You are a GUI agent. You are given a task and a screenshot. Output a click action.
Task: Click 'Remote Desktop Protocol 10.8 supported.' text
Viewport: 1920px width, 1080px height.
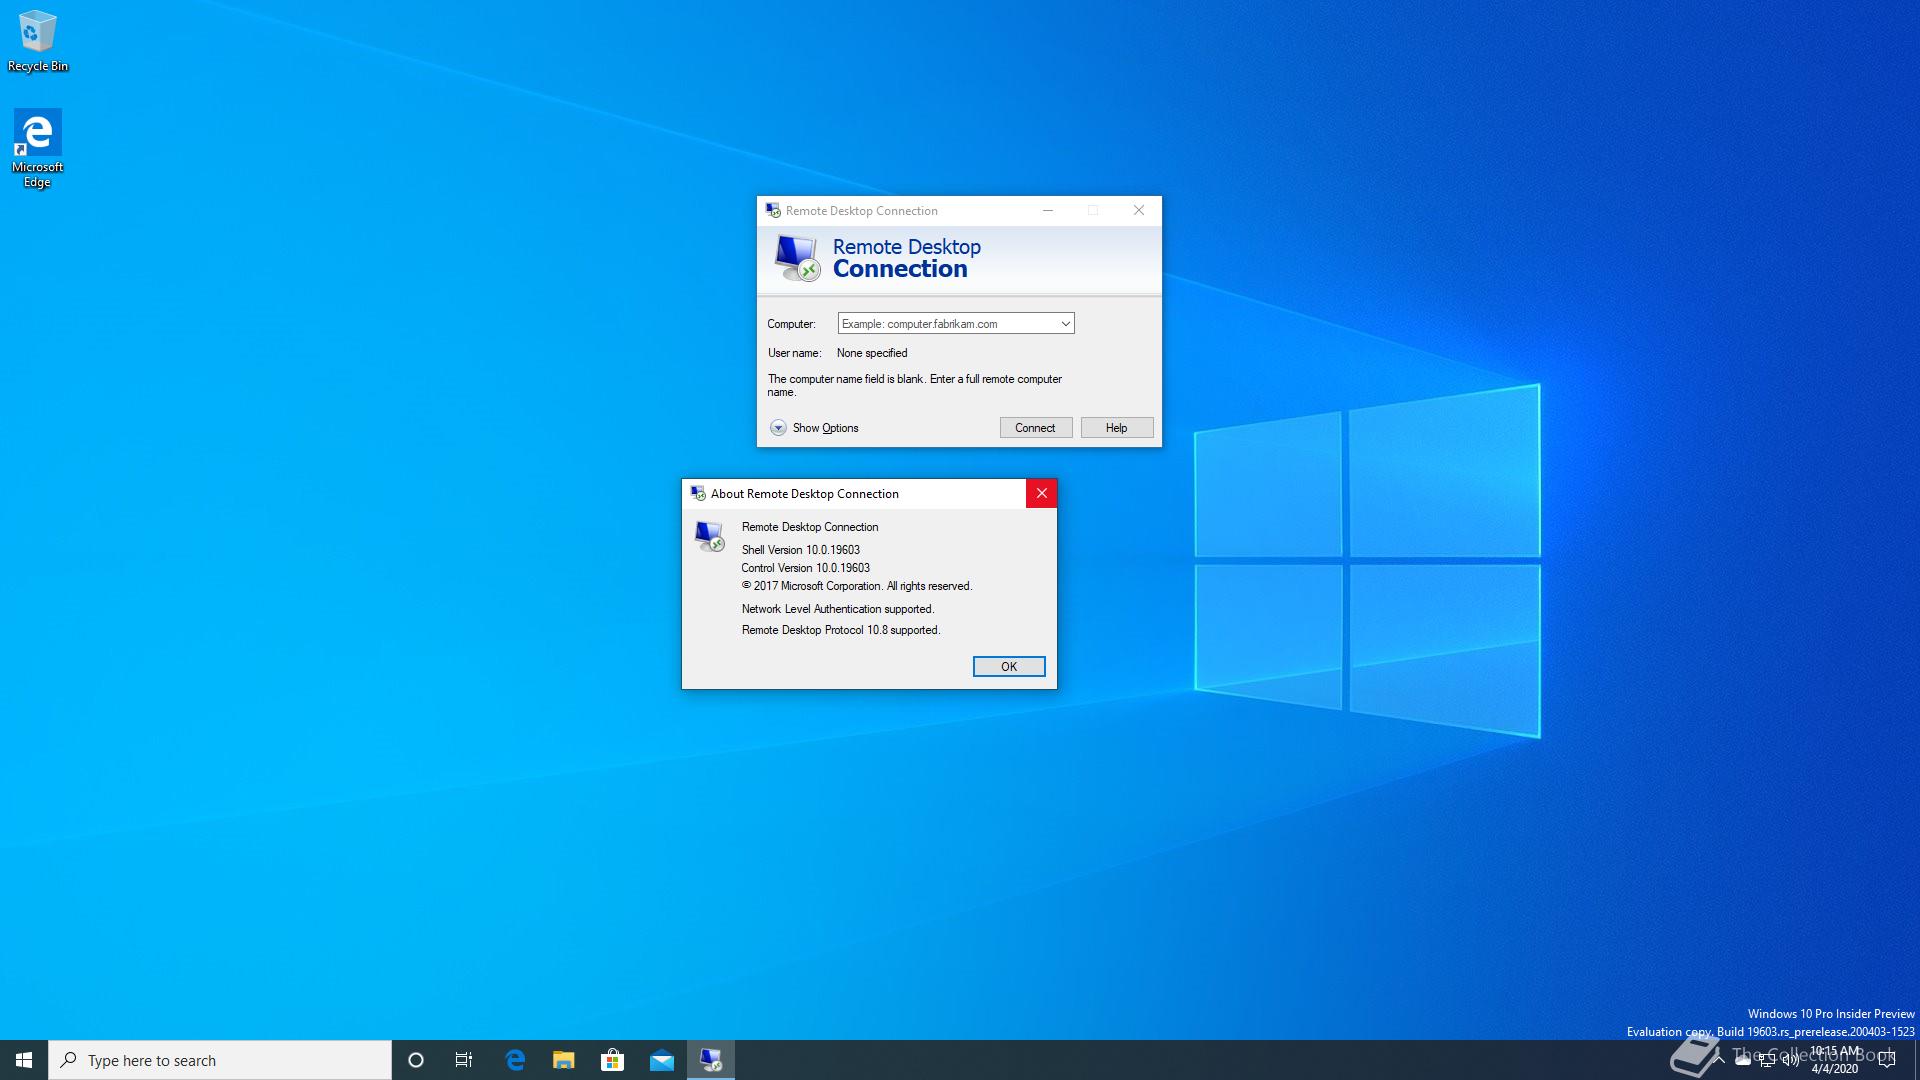coord(841,630)
